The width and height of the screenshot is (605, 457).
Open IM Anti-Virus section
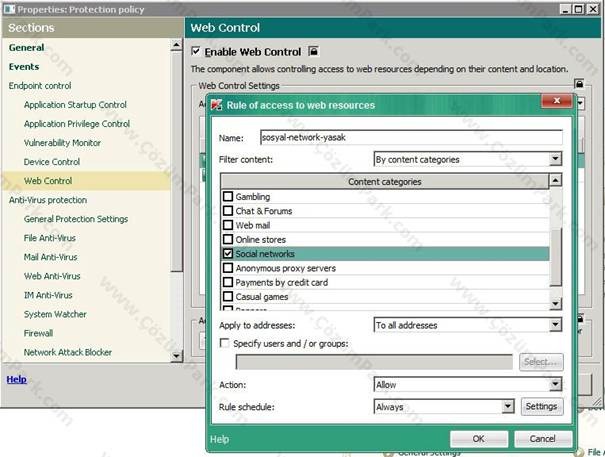(48, 295)
